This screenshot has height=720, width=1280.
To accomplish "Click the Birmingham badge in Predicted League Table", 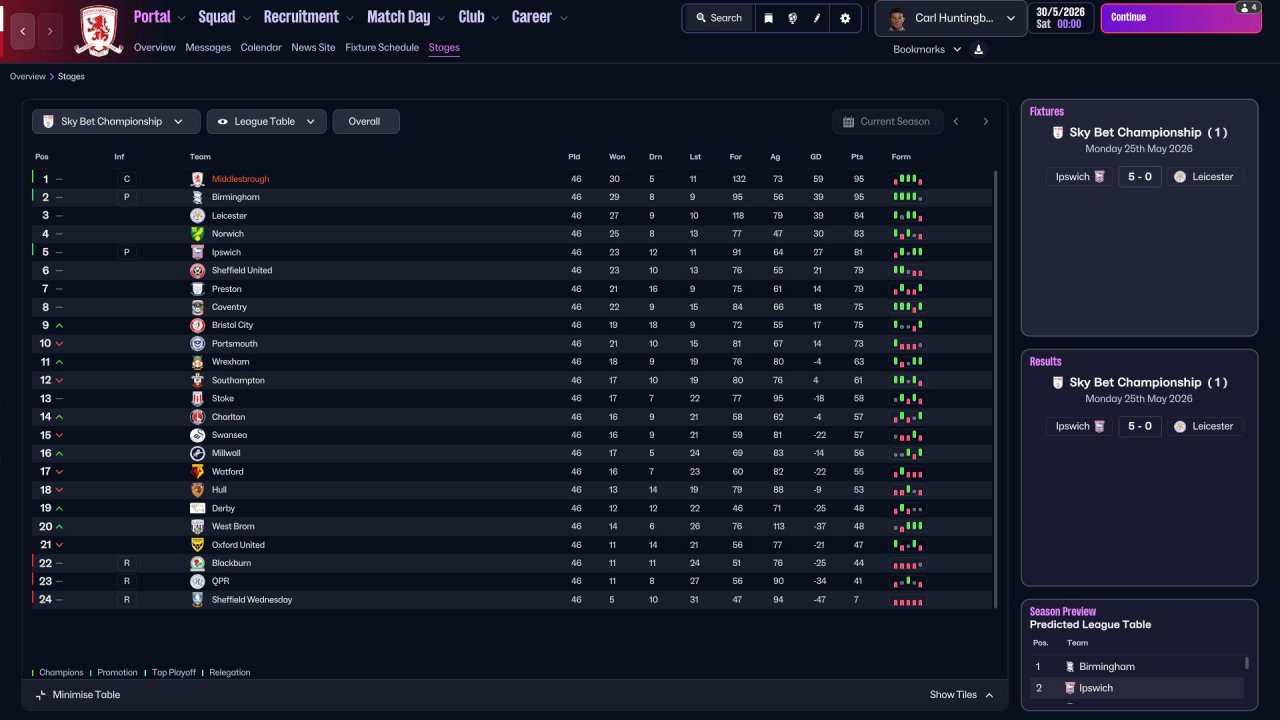I will coord(1070,667).
